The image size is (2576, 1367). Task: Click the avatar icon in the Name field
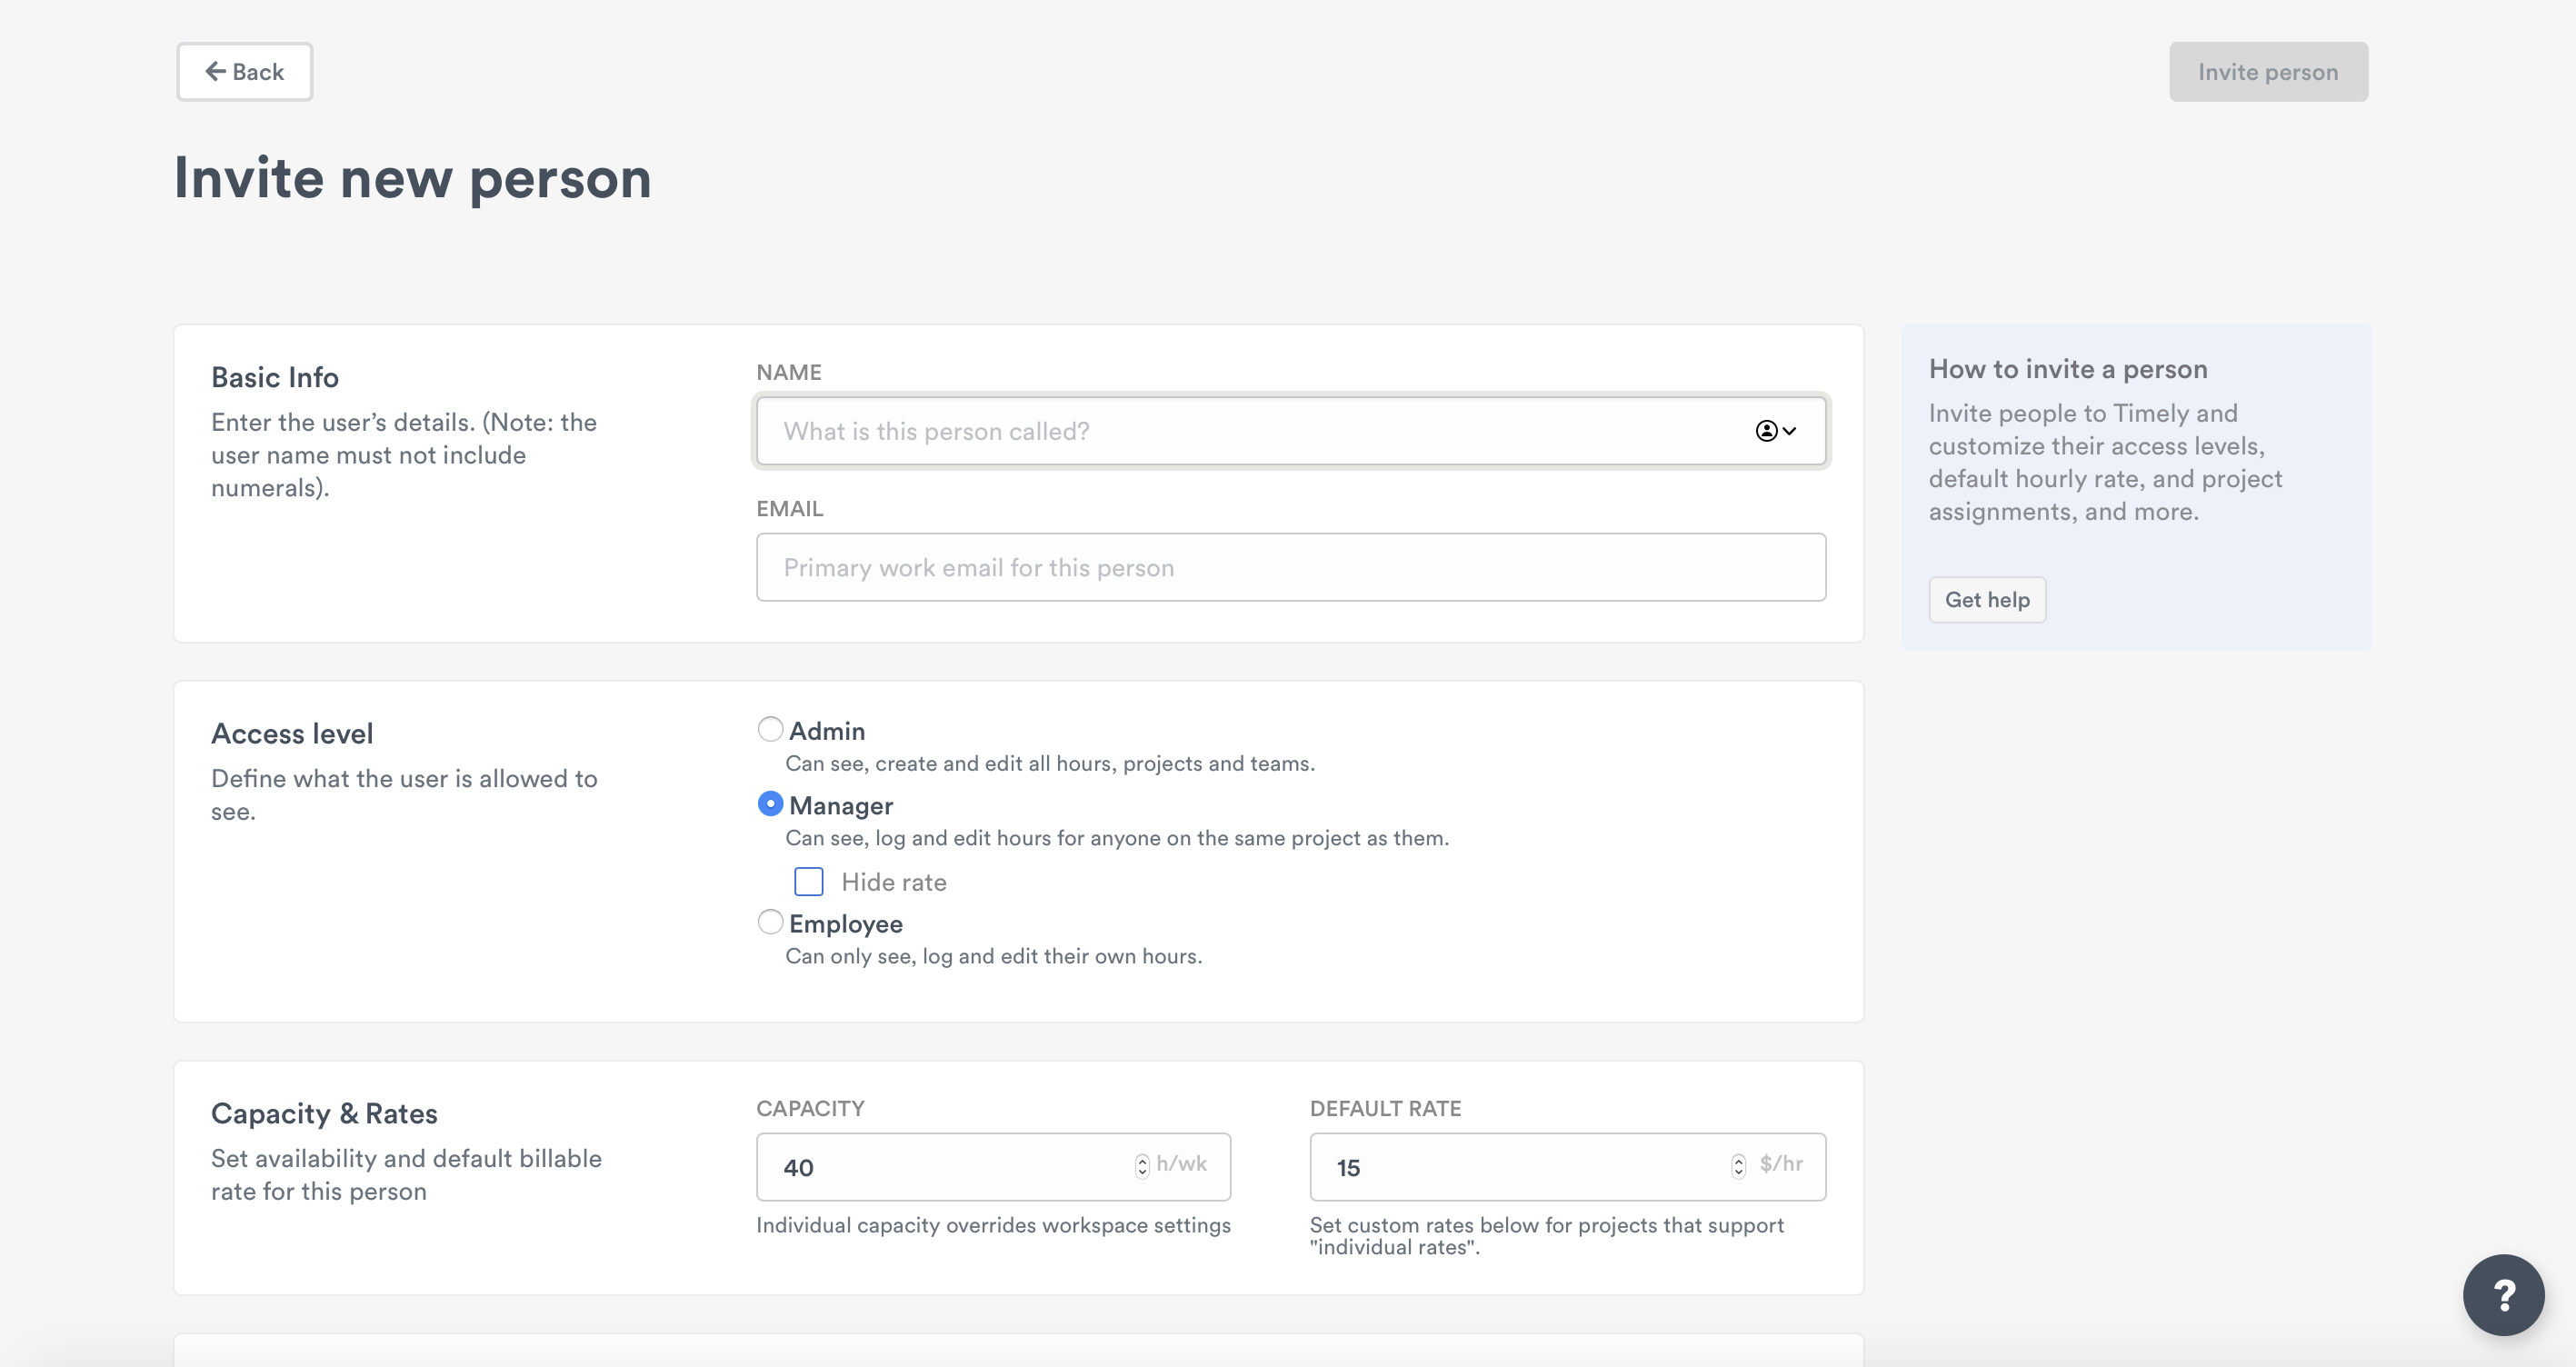pyautogui.click(x=1766, y=431)
